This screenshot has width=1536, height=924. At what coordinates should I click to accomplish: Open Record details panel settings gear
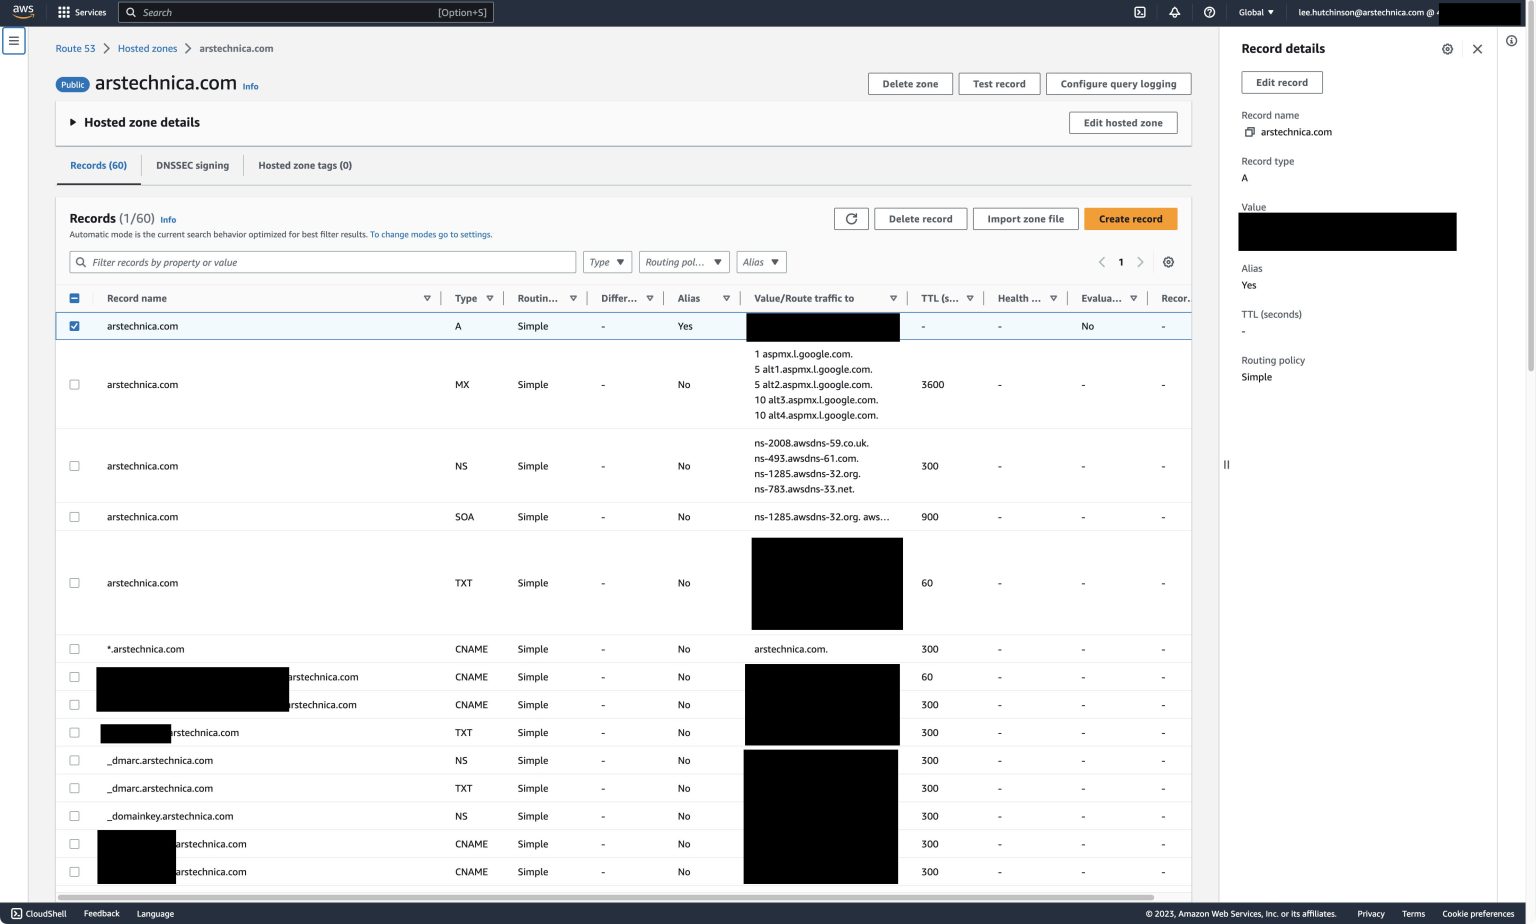(1447, 49)
